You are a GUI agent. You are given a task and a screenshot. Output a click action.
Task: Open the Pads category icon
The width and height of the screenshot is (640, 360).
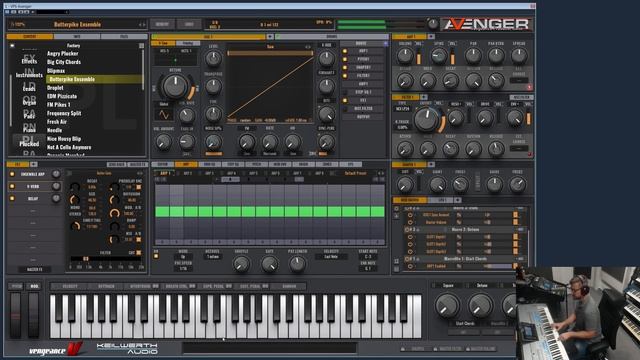pos(29,115)
